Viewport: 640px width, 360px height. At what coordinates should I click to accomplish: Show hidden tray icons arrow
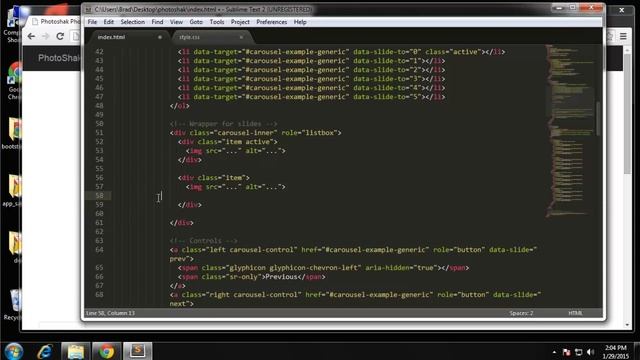554,352
